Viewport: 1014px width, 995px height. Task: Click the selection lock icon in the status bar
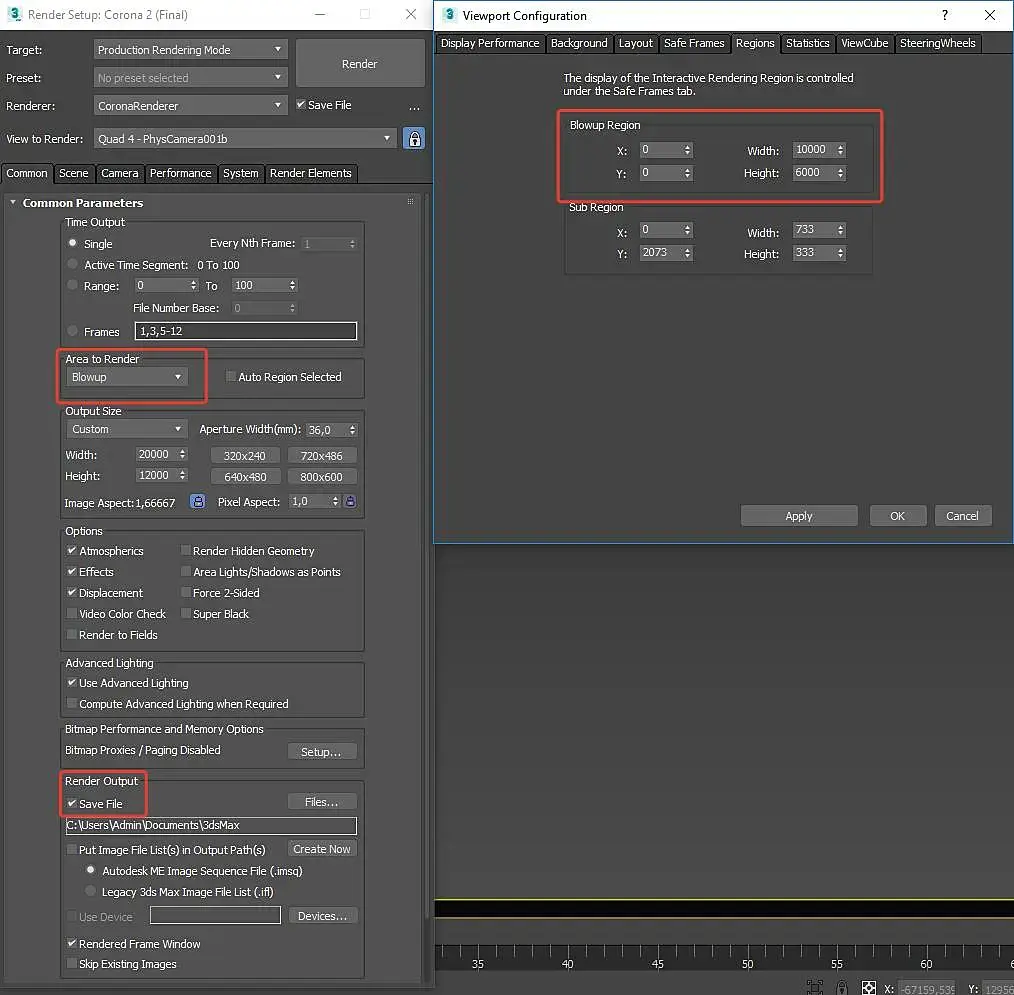coord(842,987)
